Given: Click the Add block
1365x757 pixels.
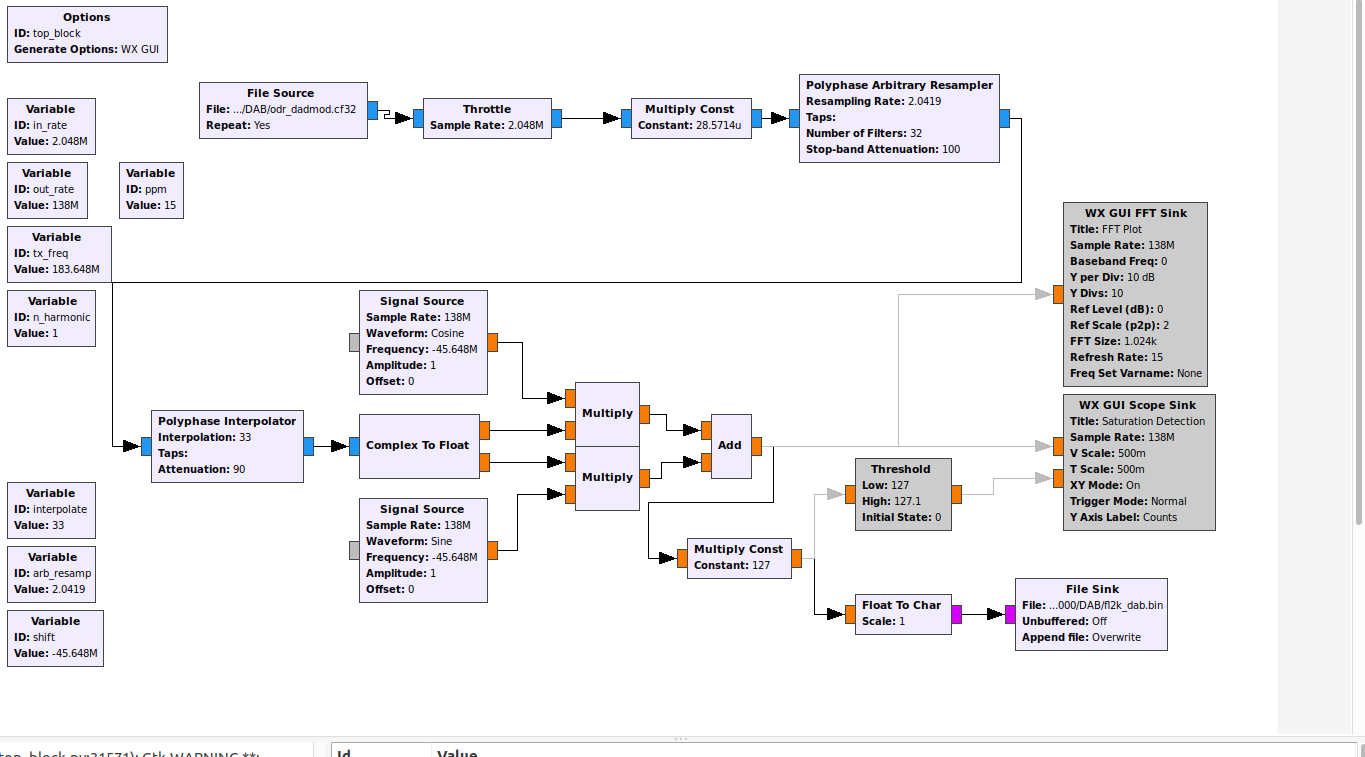Looking at the screenshot, I should pos(730,446).
